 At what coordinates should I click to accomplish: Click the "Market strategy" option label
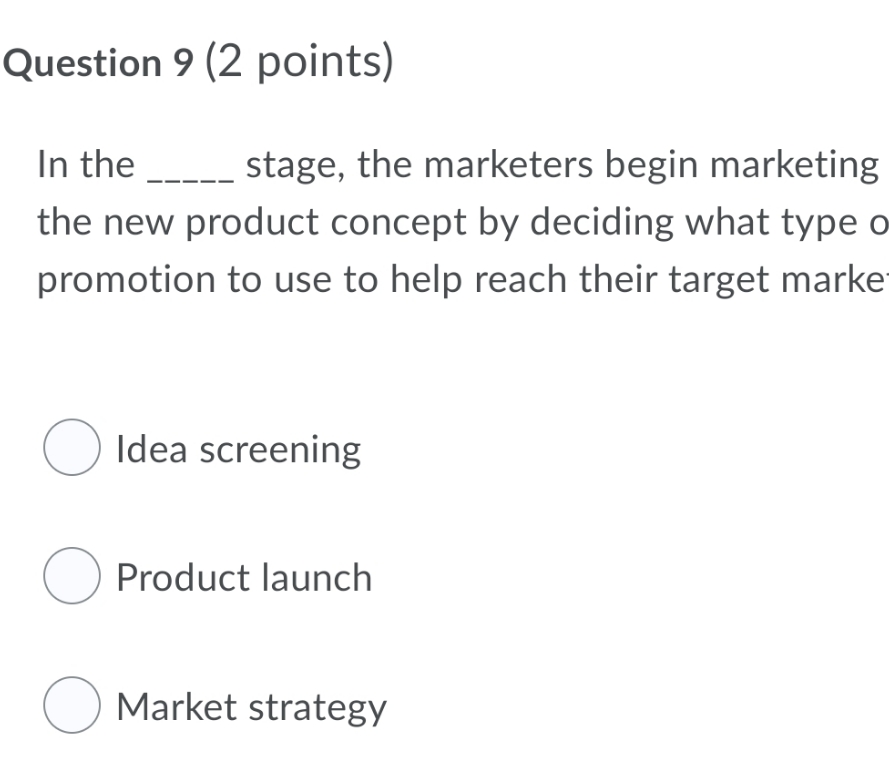click(x=251, y=708)
